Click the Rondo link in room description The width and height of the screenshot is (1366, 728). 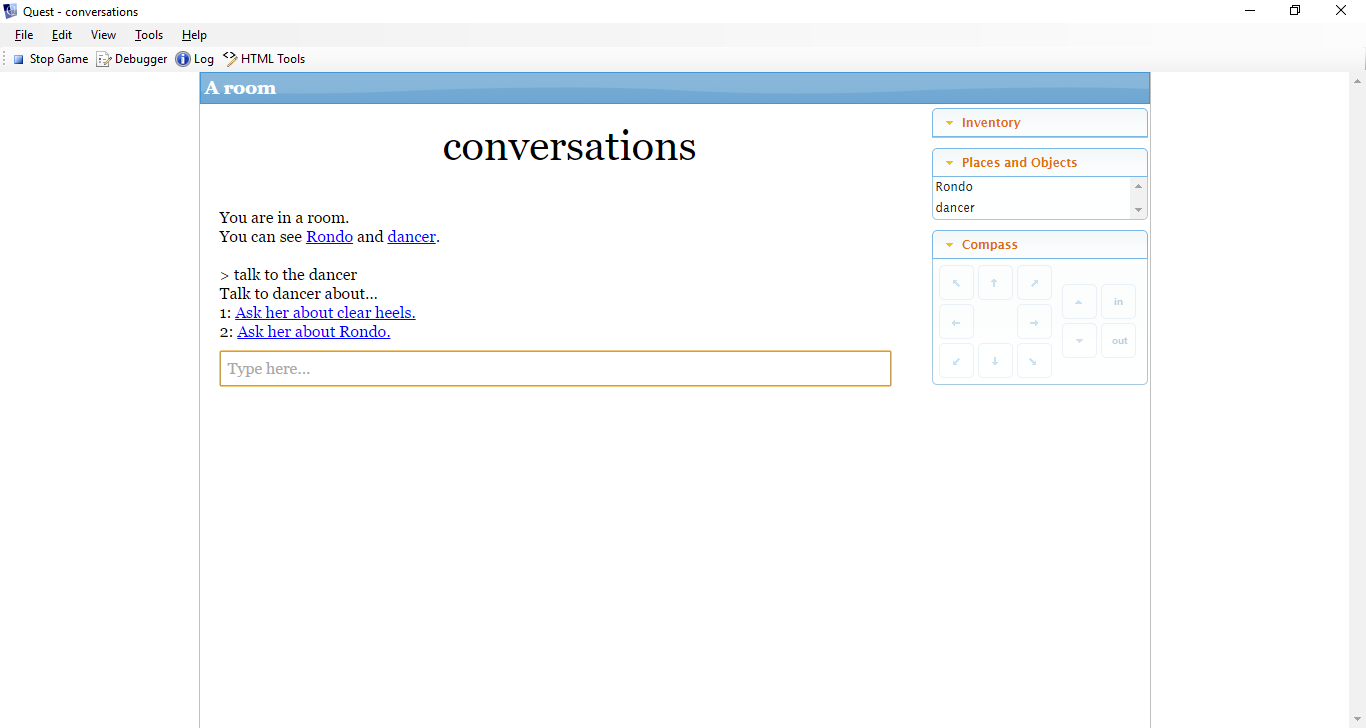[329, 237]
